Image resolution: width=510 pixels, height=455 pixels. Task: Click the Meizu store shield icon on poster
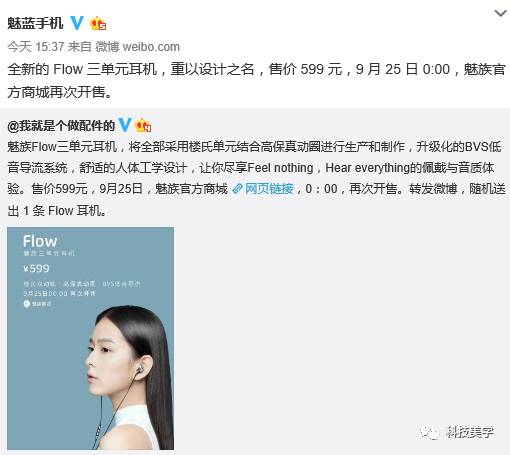tap(27, 304)
